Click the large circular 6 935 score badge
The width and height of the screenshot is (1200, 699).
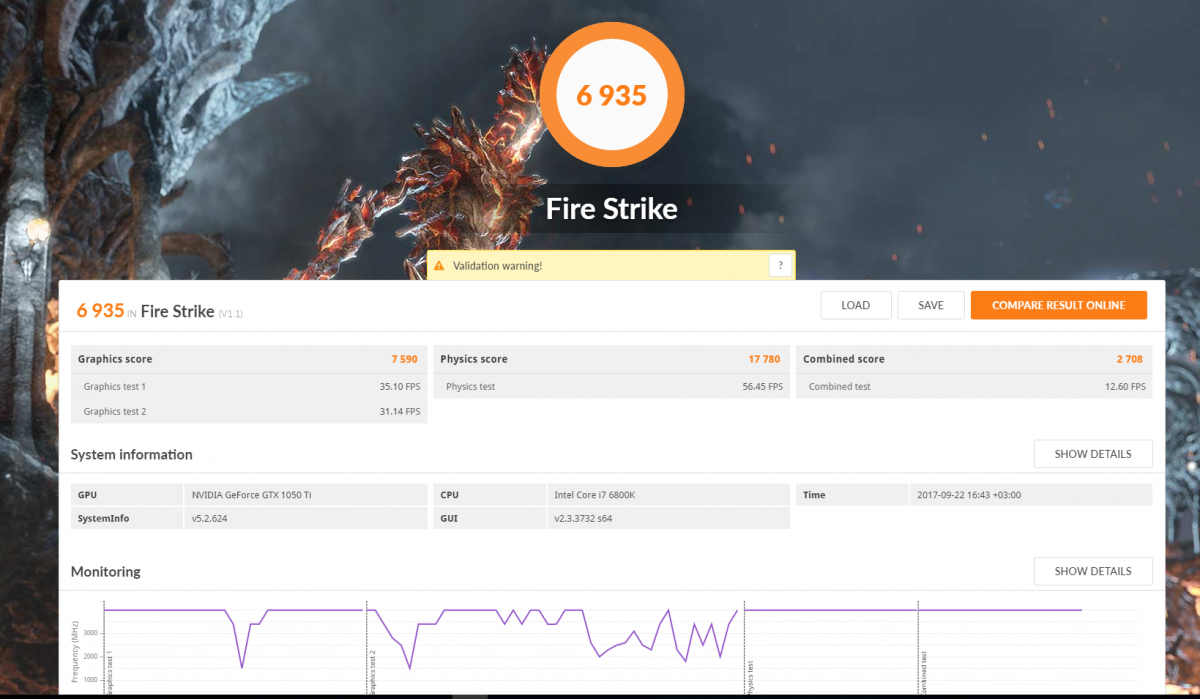coord(612,95)
